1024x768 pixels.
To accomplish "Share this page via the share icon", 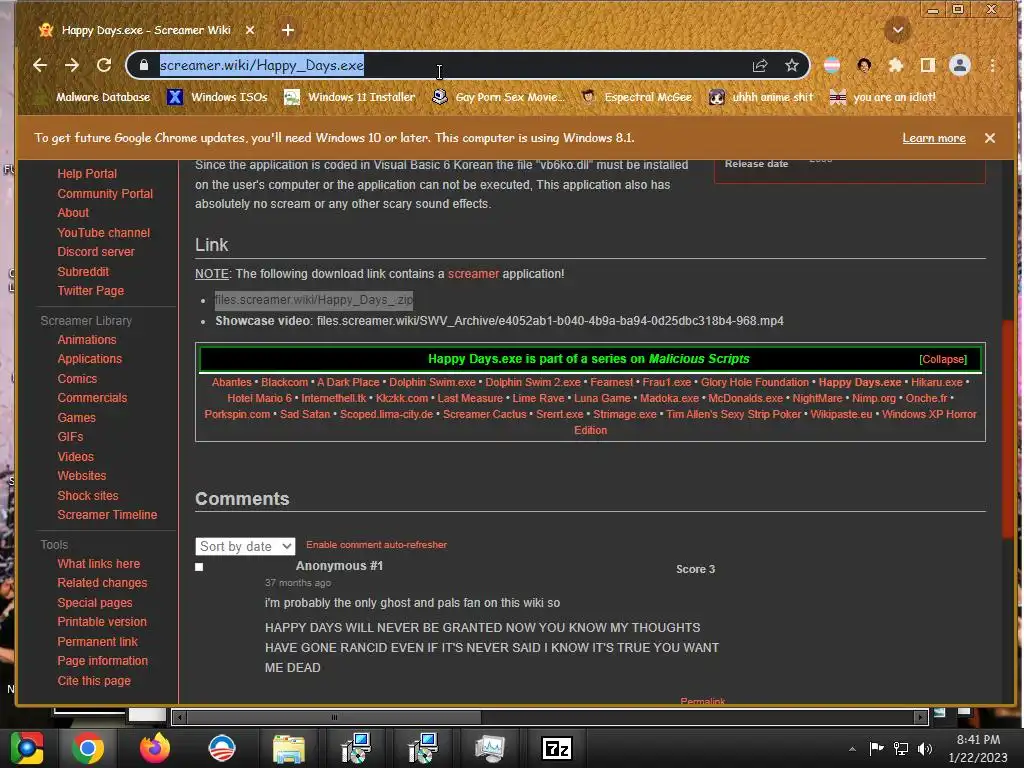I will [x=760, y=65].
